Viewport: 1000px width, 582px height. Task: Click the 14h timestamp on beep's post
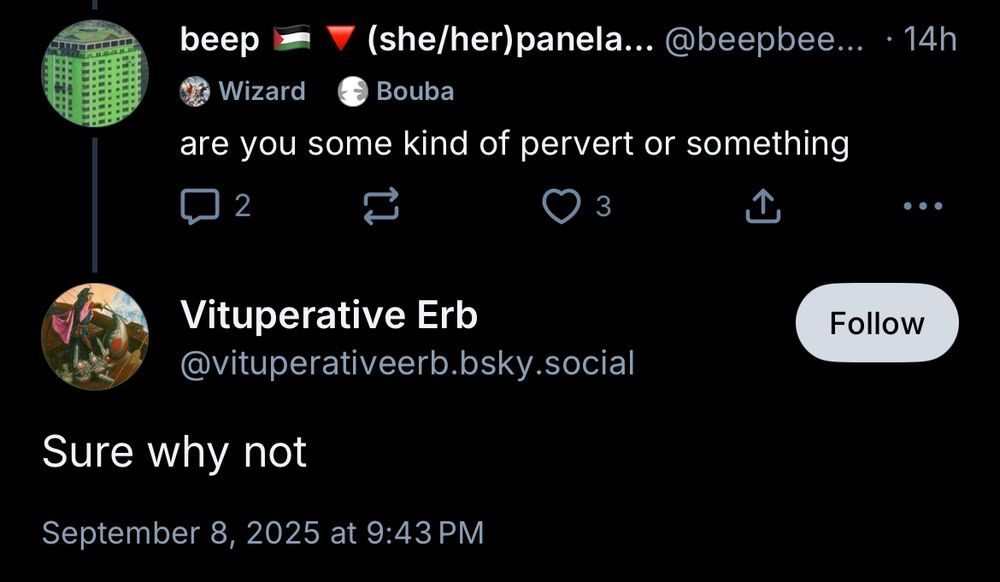932,40
